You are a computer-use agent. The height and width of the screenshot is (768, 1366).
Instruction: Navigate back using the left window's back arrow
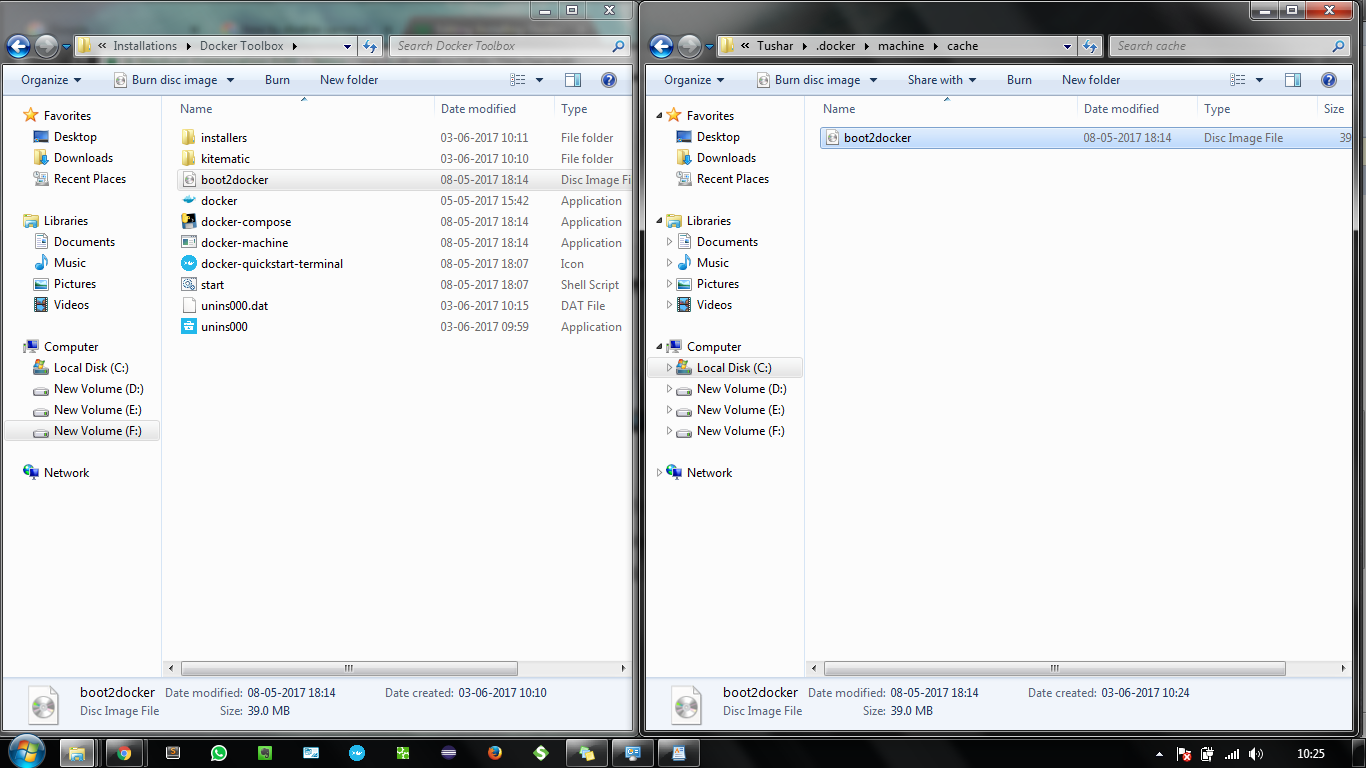click(x=17, y=46)
